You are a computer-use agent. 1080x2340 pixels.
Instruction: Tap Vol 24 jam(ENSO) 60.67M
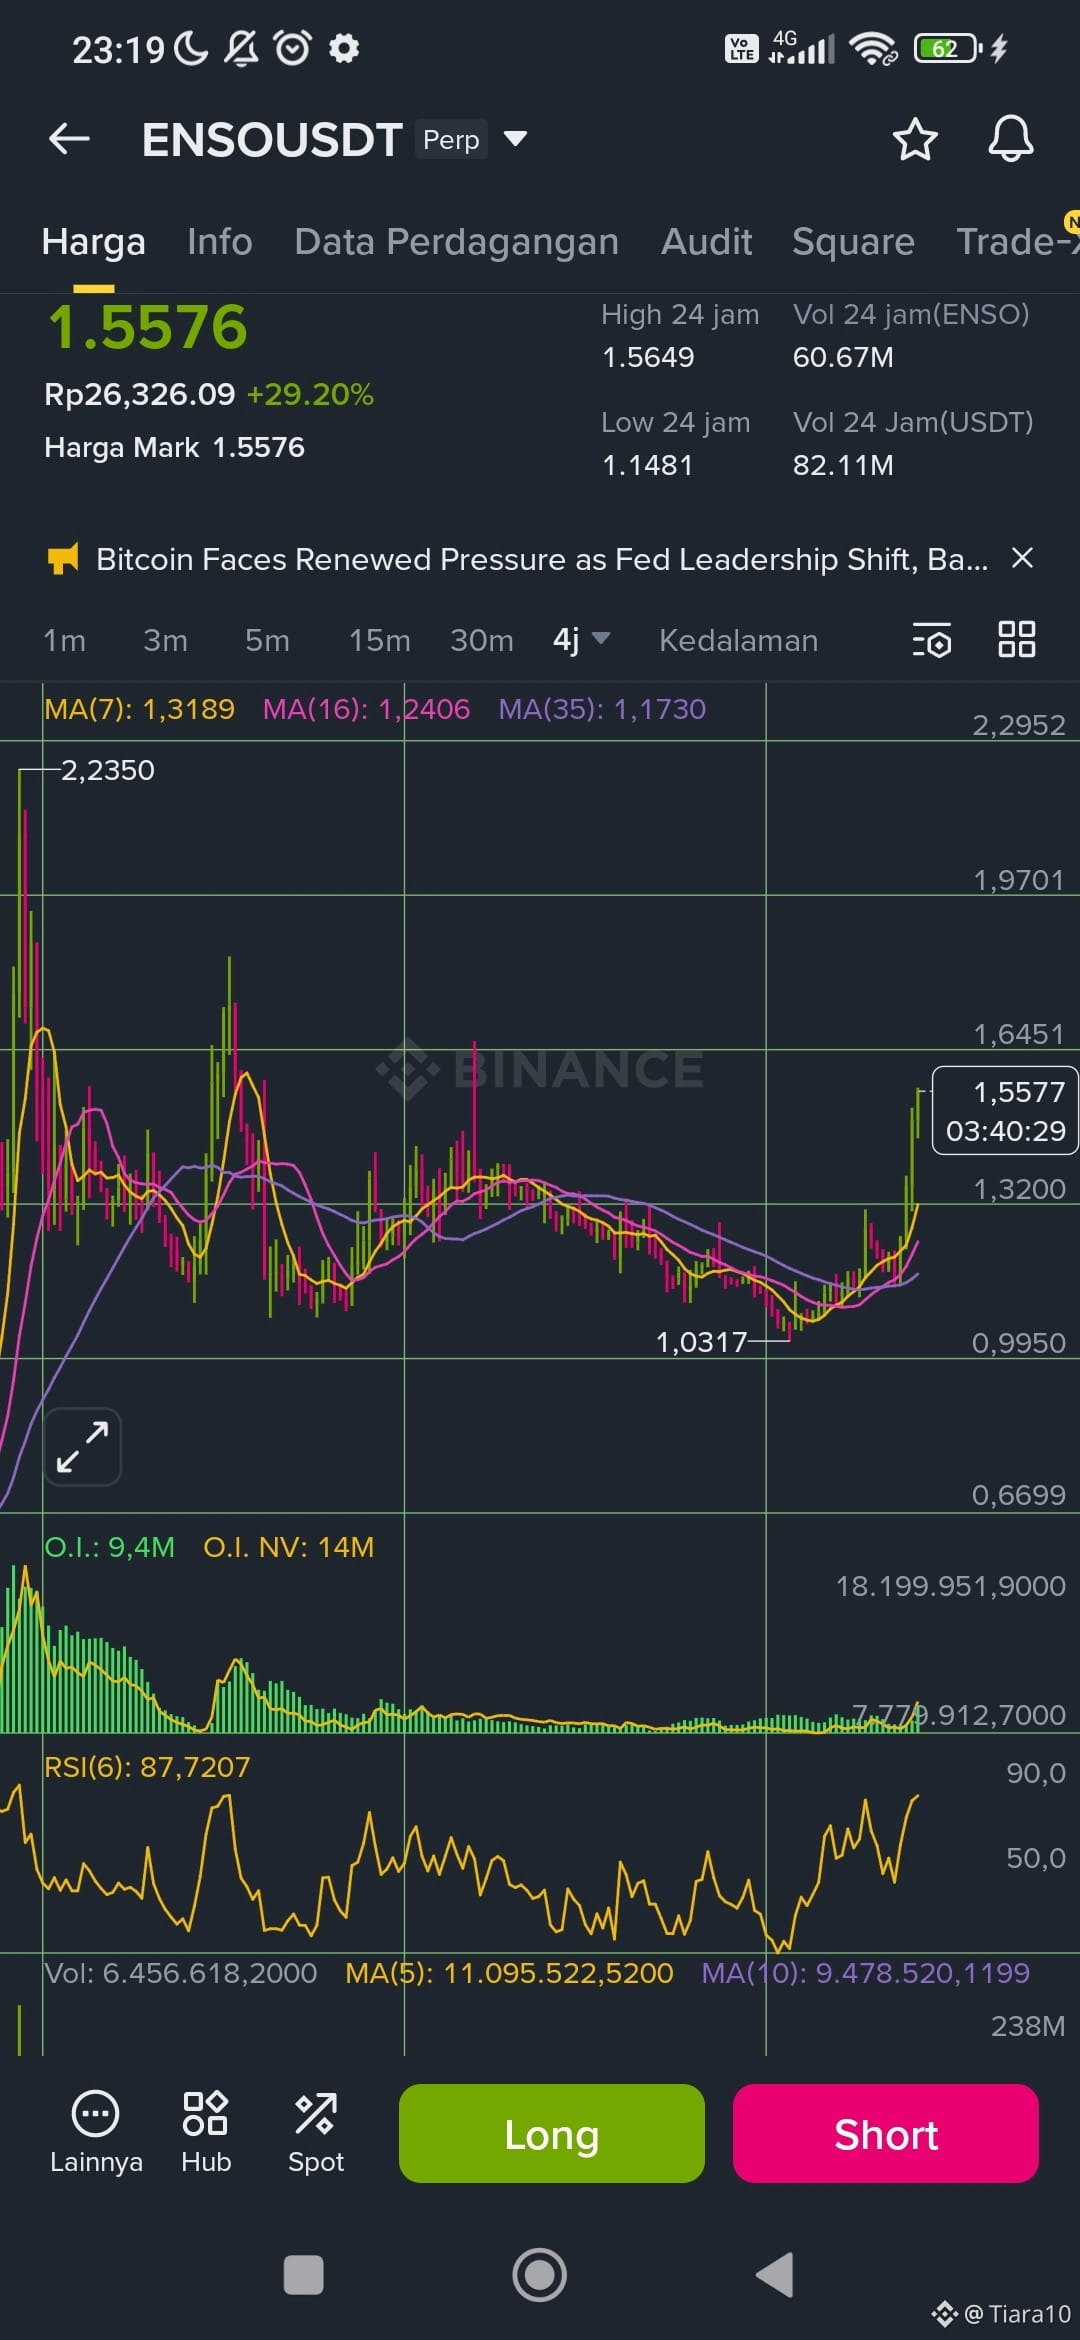click(x=843, y=357)
